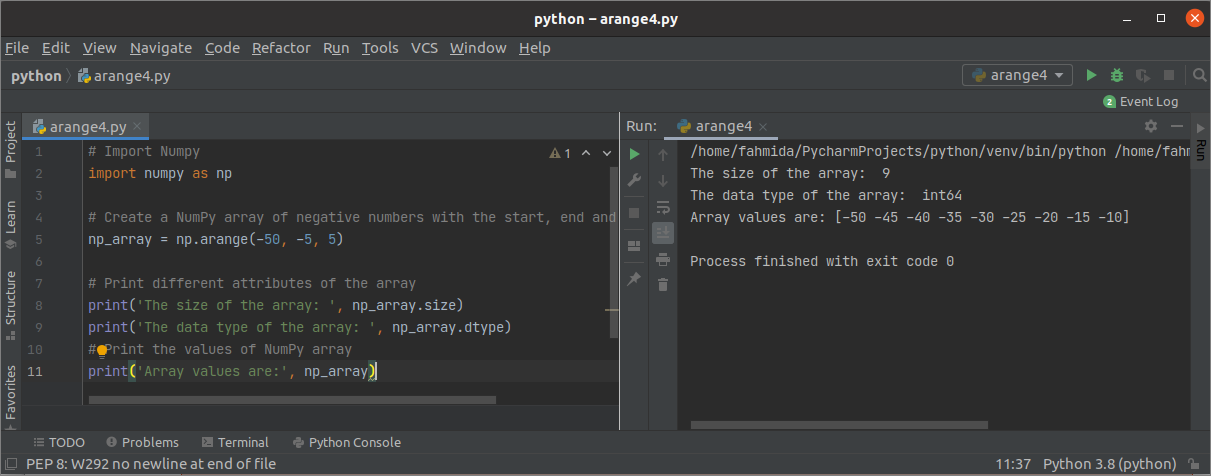Click the editor horizontal scrollbar
The image size is (1211, 476).
pyautogui.click(x=292, y=400)
